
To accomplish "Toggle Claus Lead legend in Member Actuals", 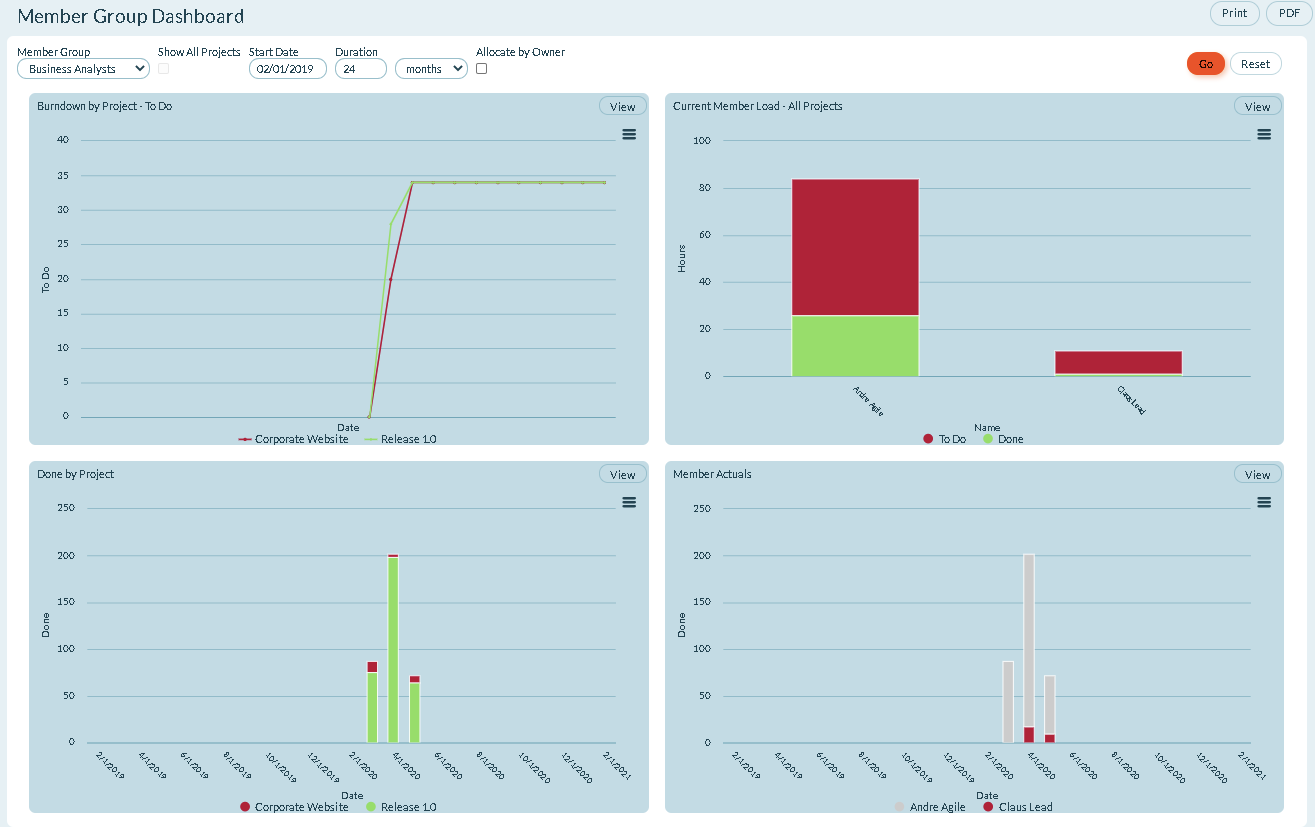I will [x=1018, y=807].
